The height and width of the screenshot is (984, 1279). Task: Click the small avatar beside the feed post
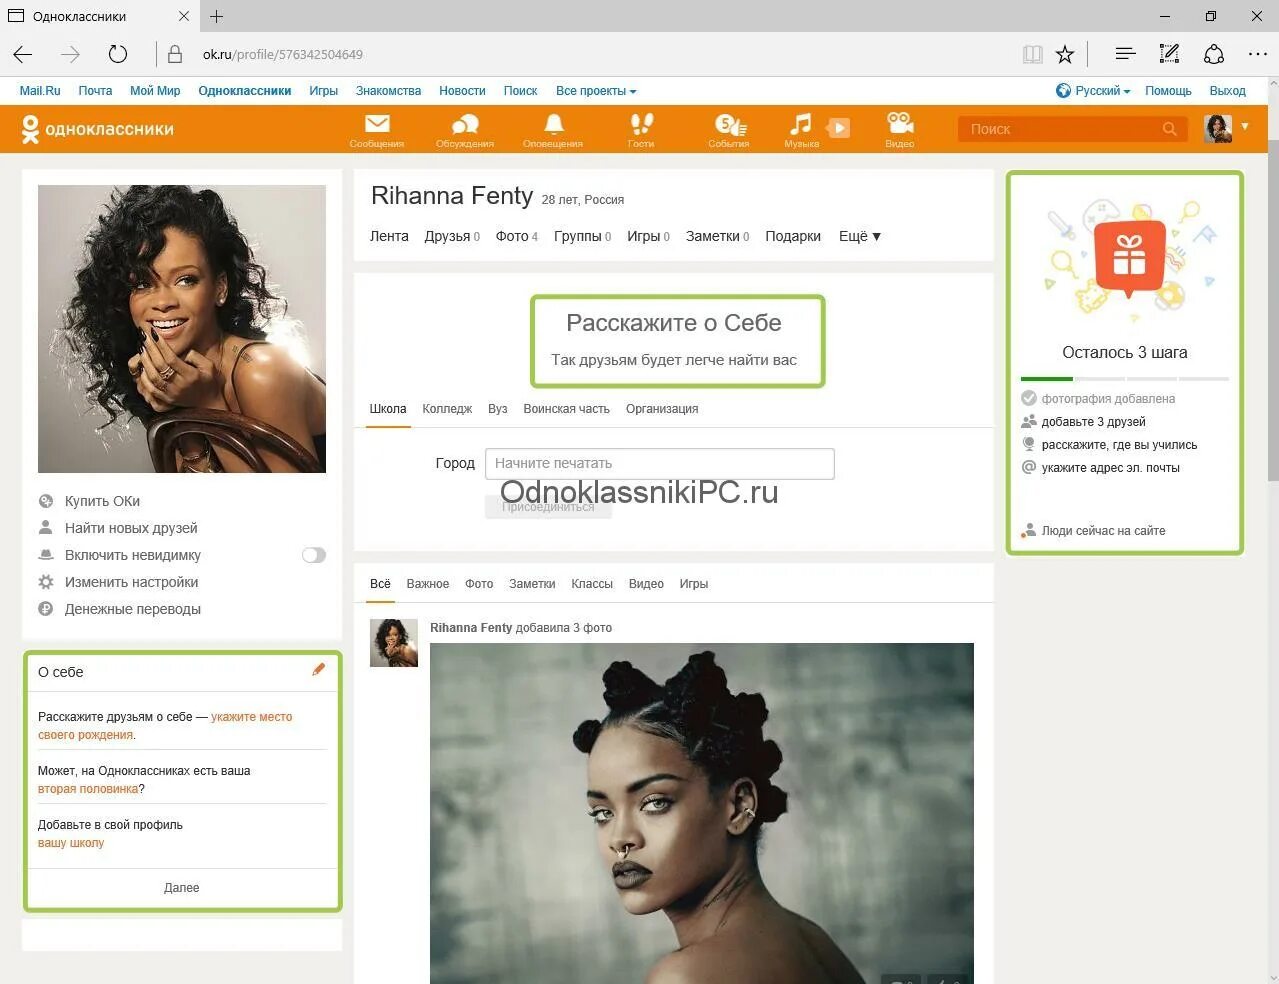click(x=394, y=643)
